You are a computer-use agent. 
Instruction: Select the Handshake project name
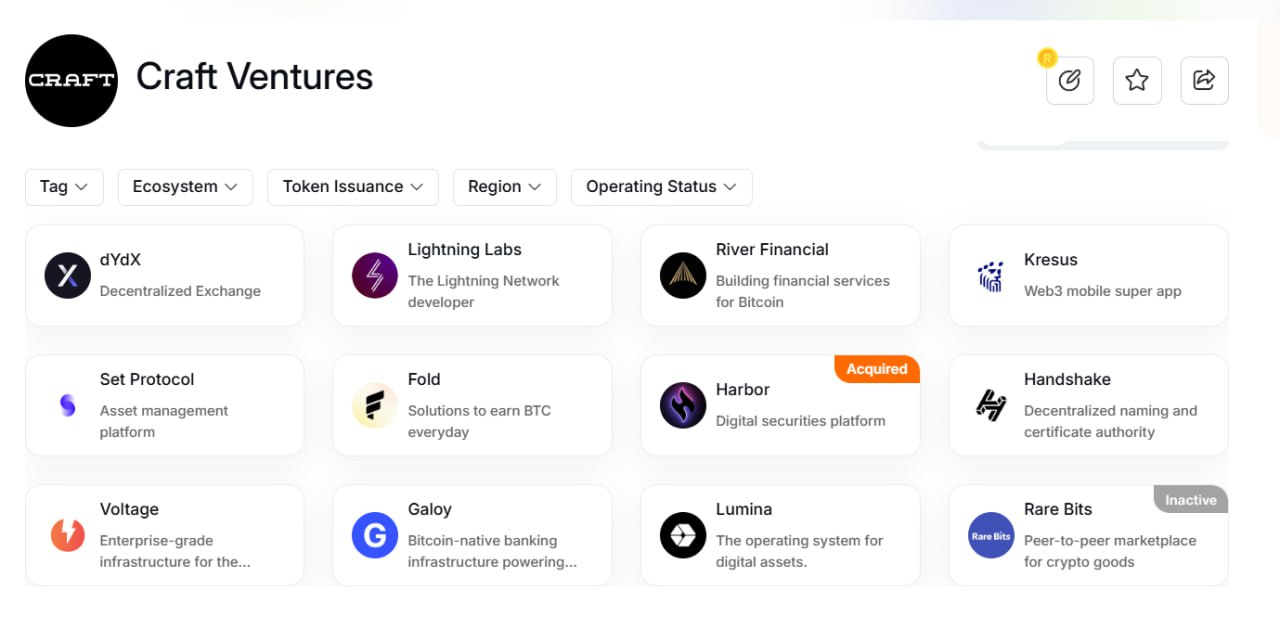1067,380
